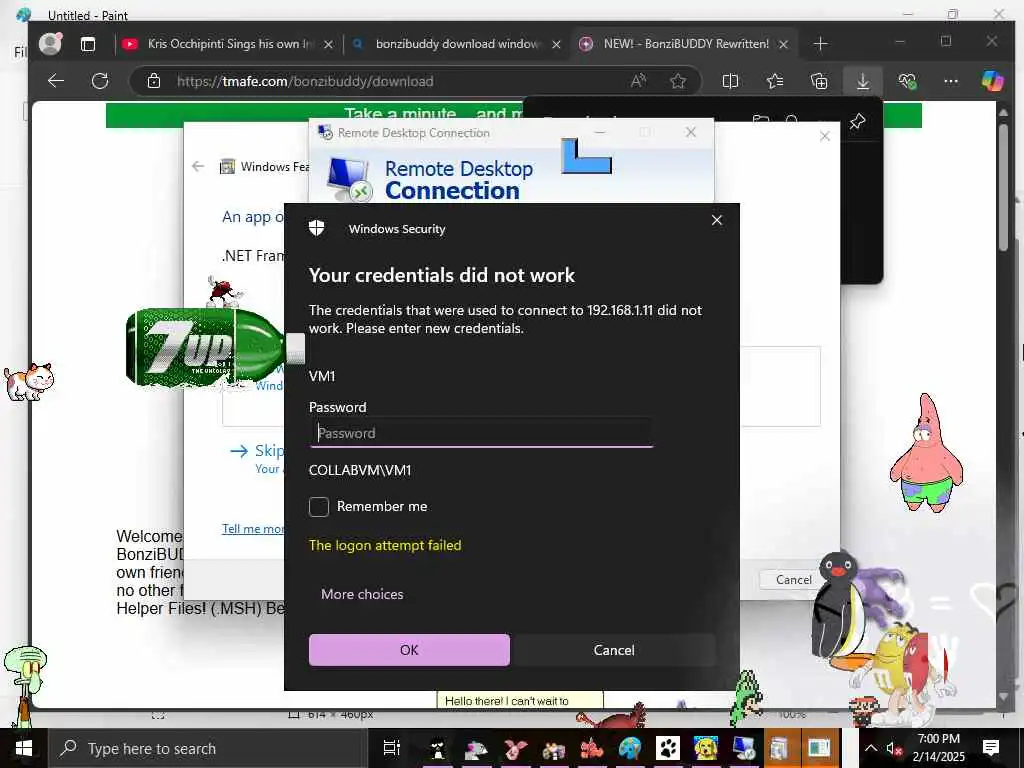
Task: Open Edge split screen view
Action: [x=730, y=81]
